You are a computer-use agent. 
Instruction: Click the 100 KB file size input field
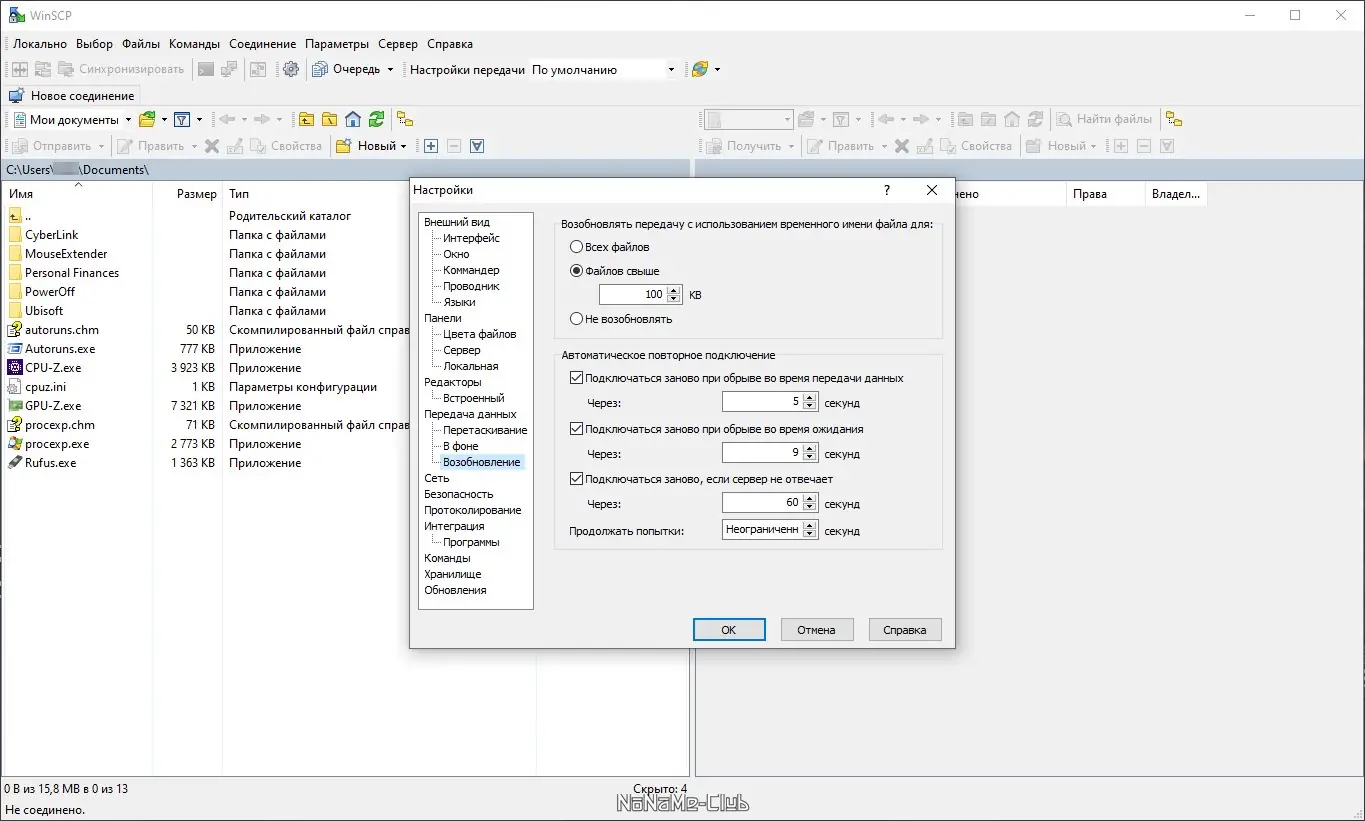coord(633,295)
